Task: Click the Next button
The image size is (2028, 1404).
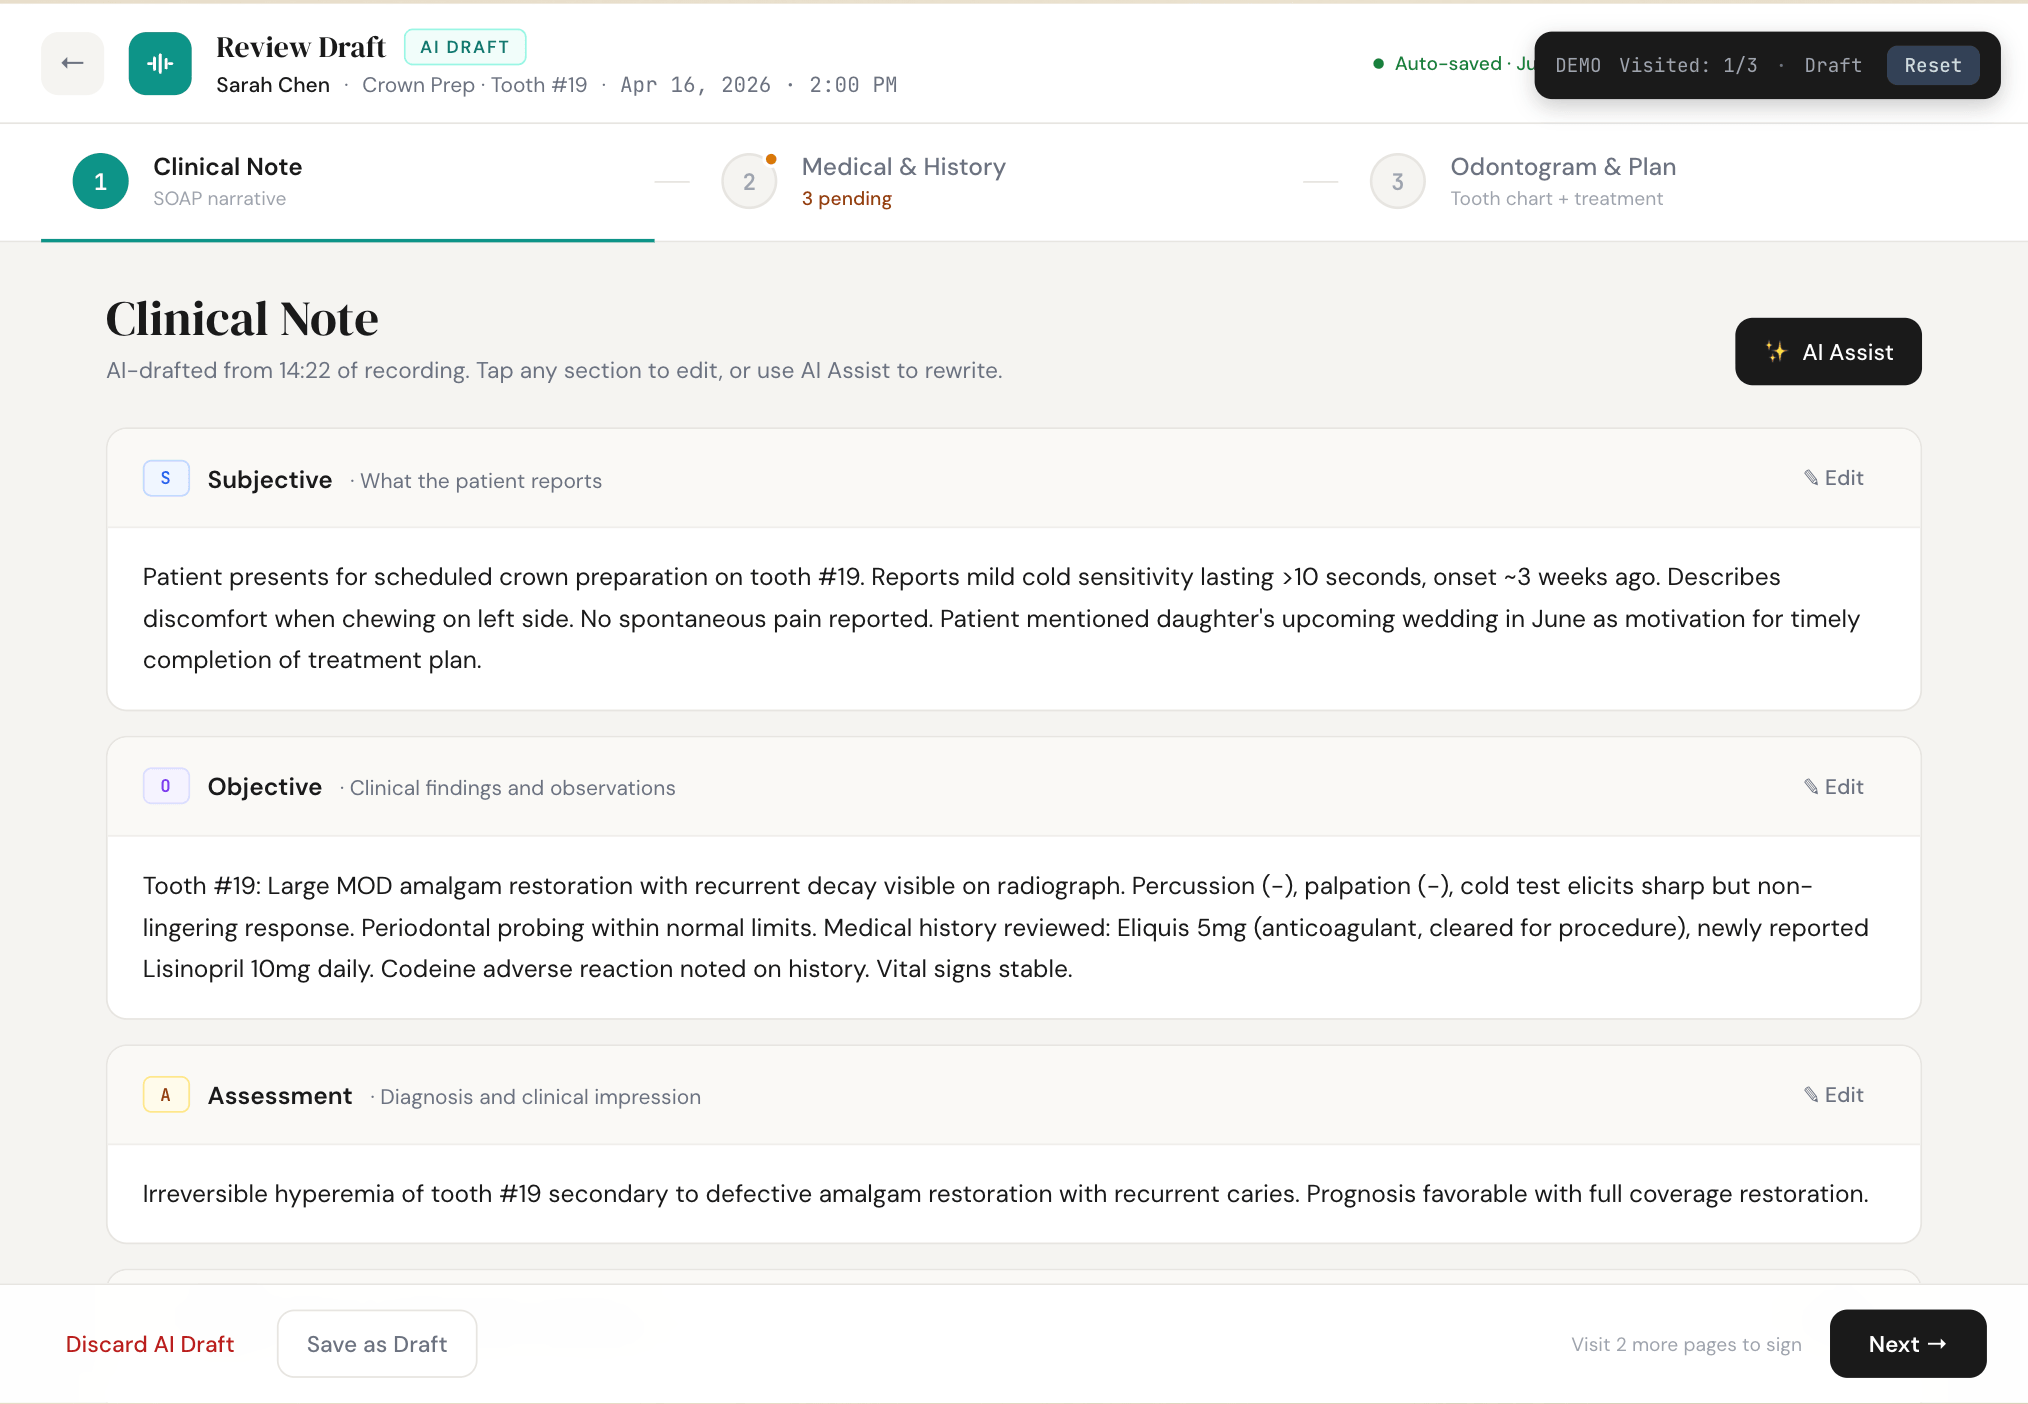Action: pos(1907,1344)
